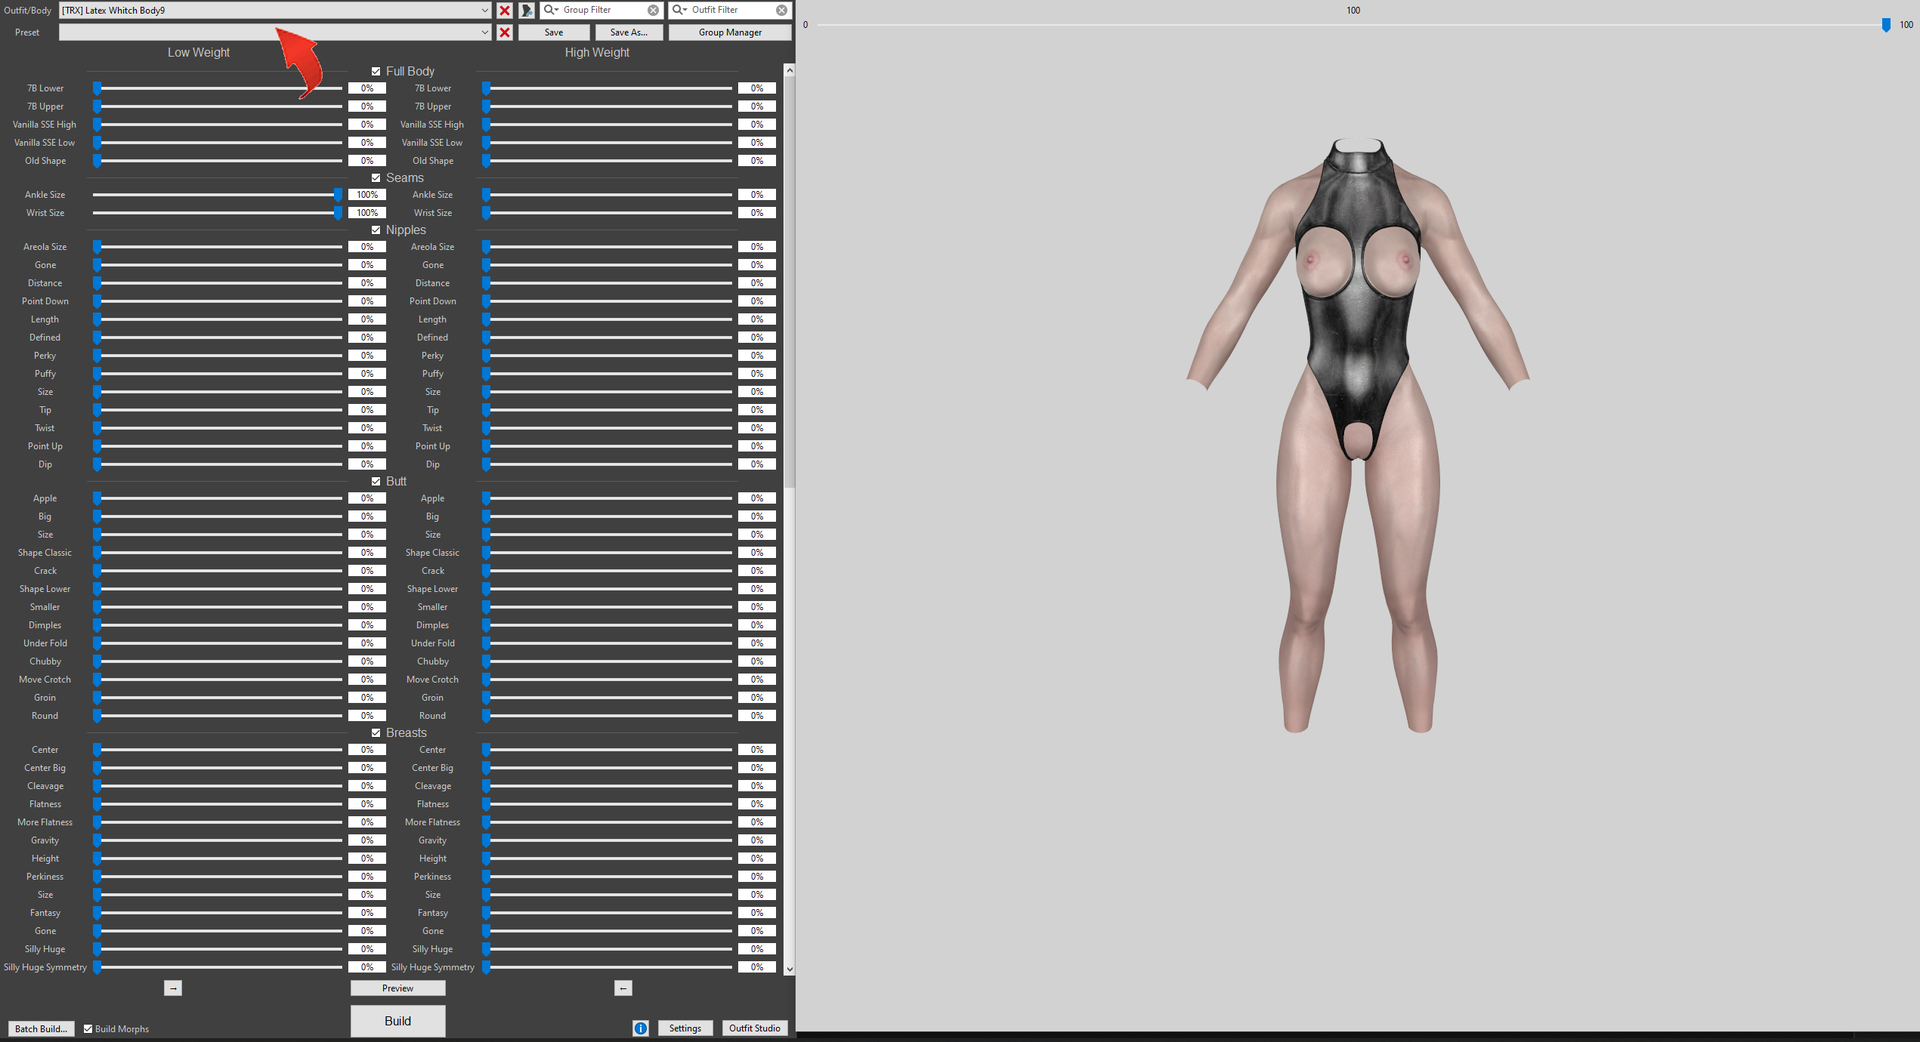The width and height of the screenshot is (1920, 1042).
Task: Click the Low Weight Fantasy label
Action: (45, 913)
